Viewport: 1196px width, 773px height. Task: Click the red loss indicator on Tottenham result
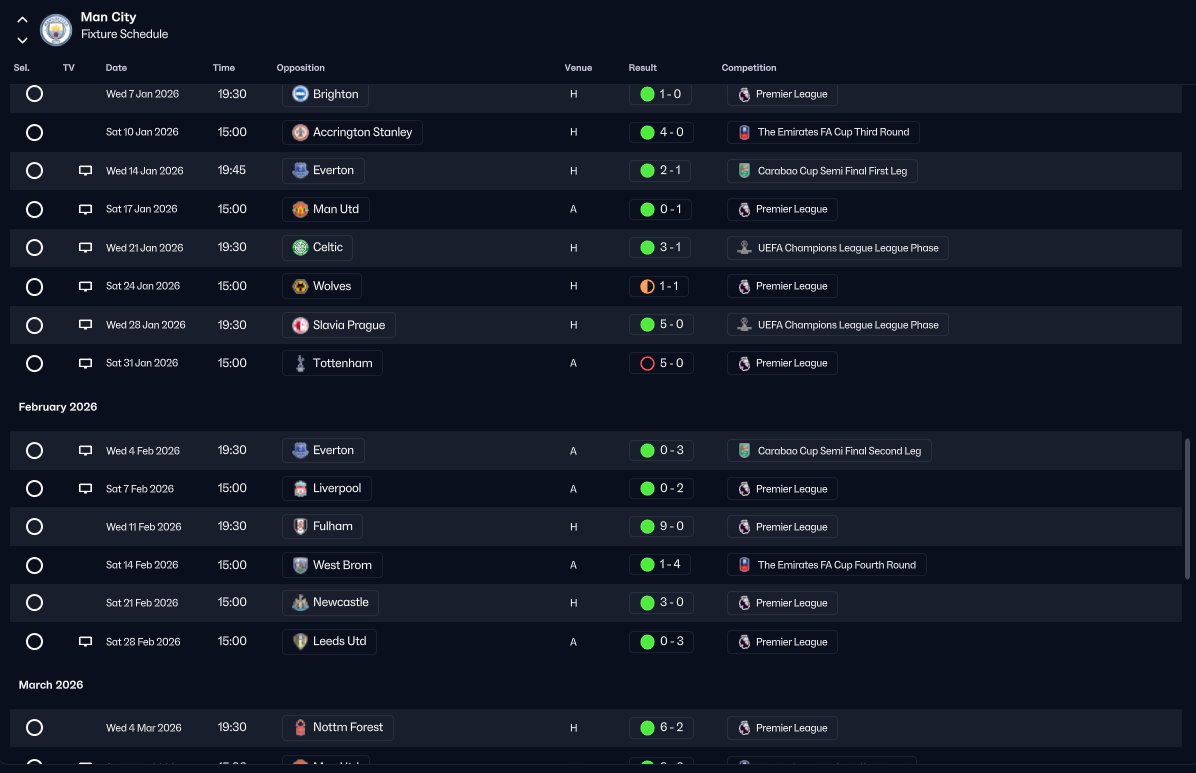coord(648,363)
